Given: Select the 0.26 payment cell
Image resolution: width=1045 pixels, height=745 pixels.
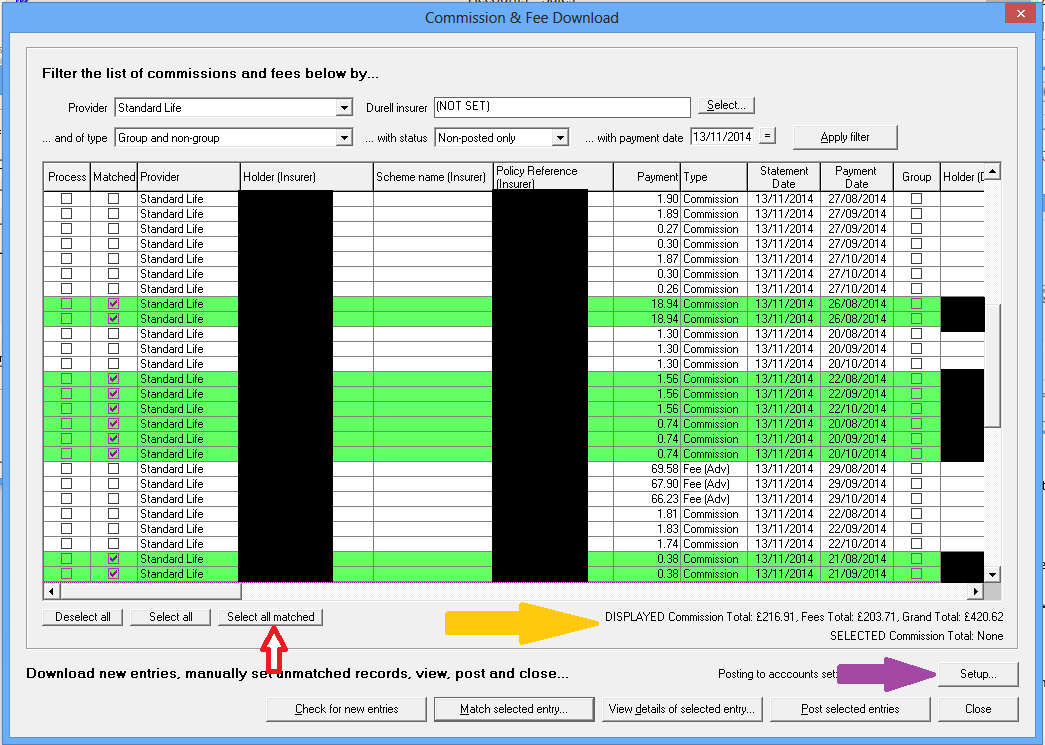Looking at the screenshot, I should pos(647,289).
